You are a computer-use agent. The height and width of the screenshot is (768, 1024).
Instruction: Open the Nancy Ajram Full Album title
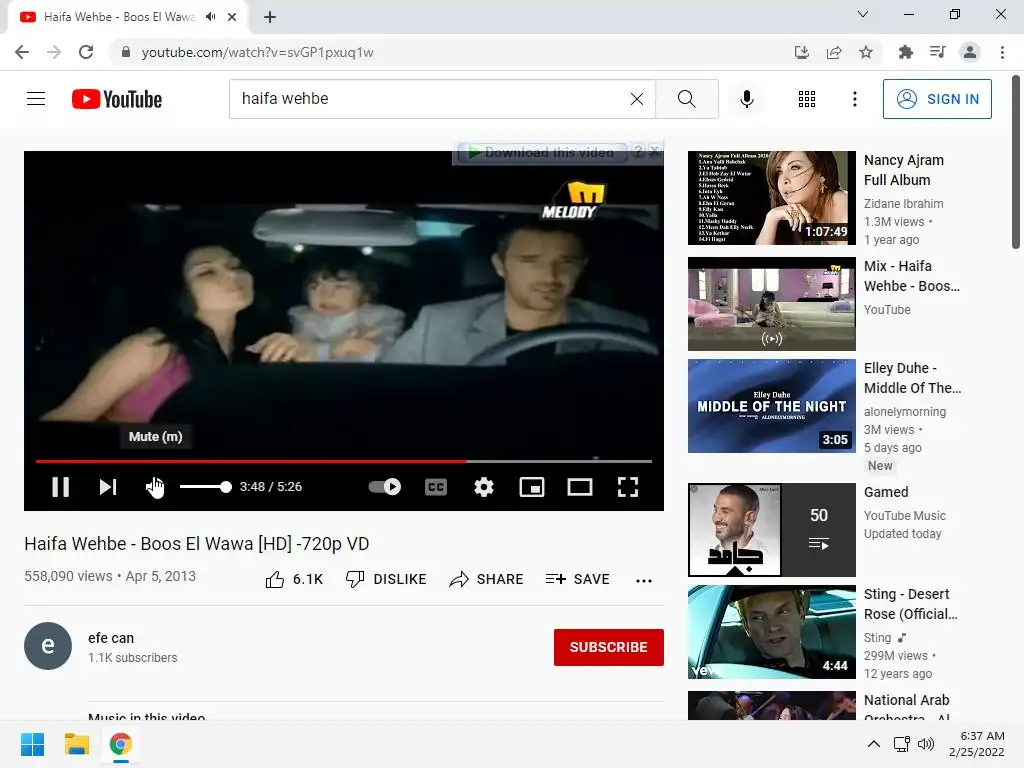pyautogui.click(x=904, y=170)
